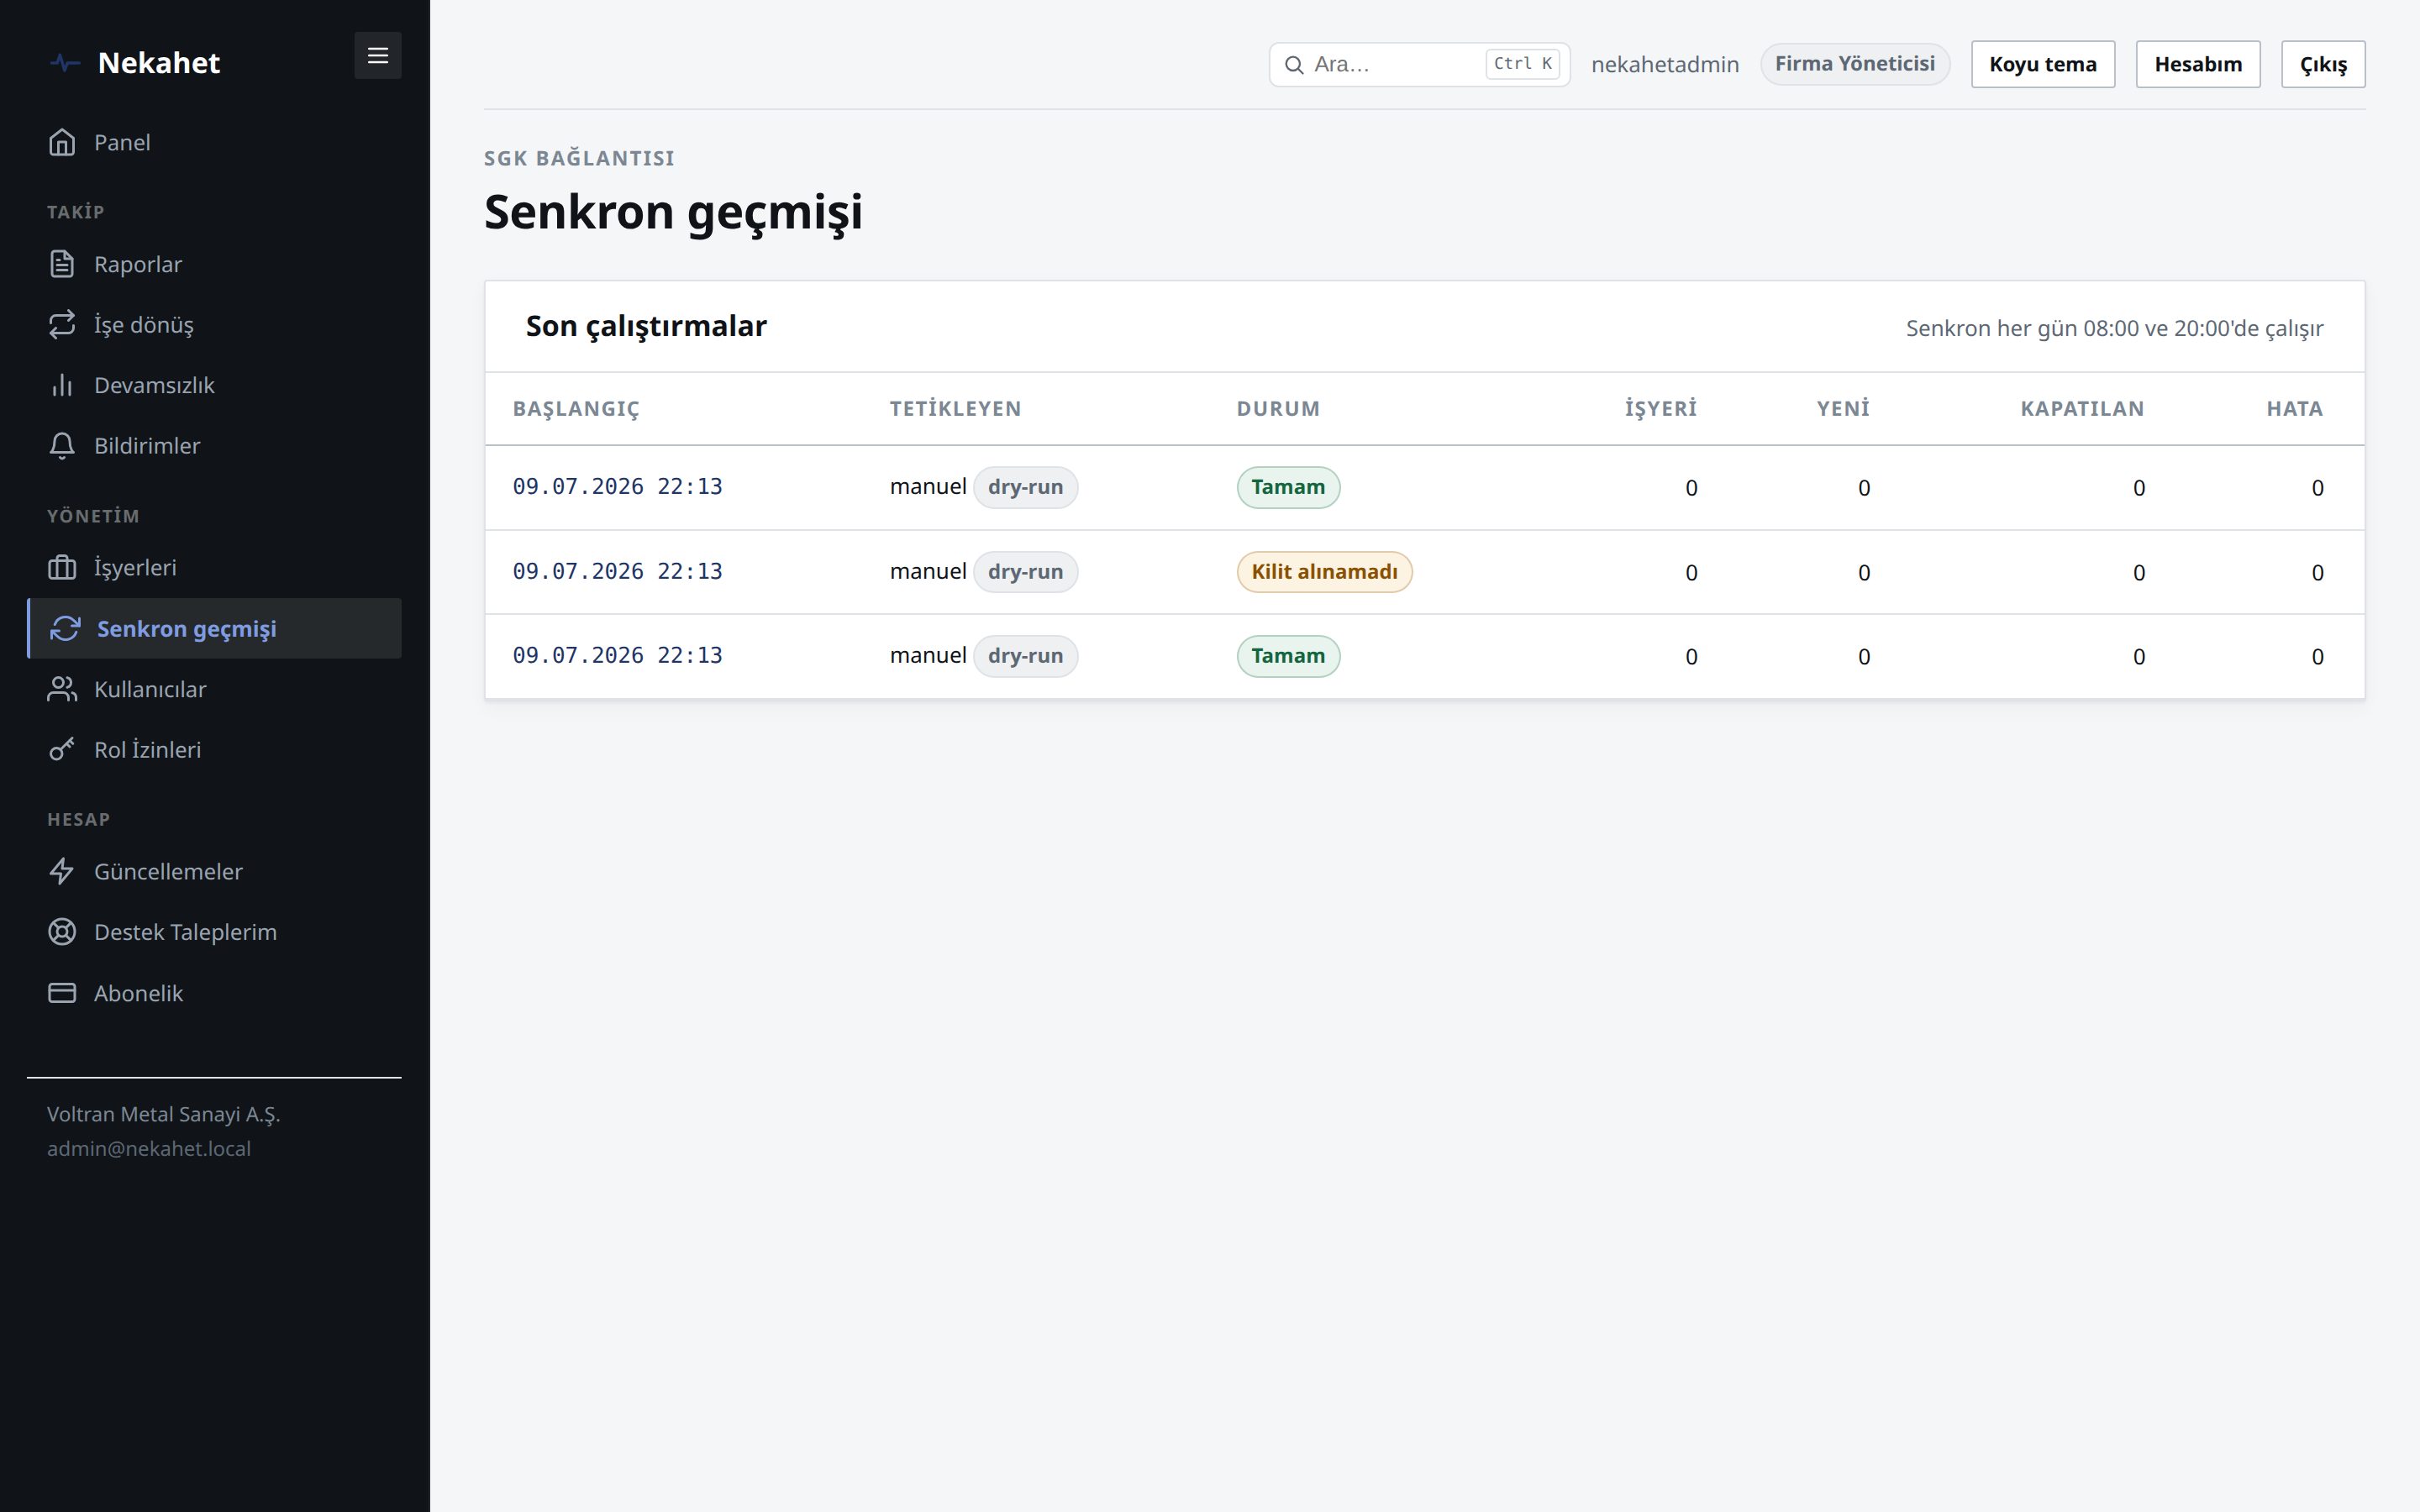2420x1512 pixels.
Task: Click the Nekahet logo in sidebar
Action: [x=135, y=62]
